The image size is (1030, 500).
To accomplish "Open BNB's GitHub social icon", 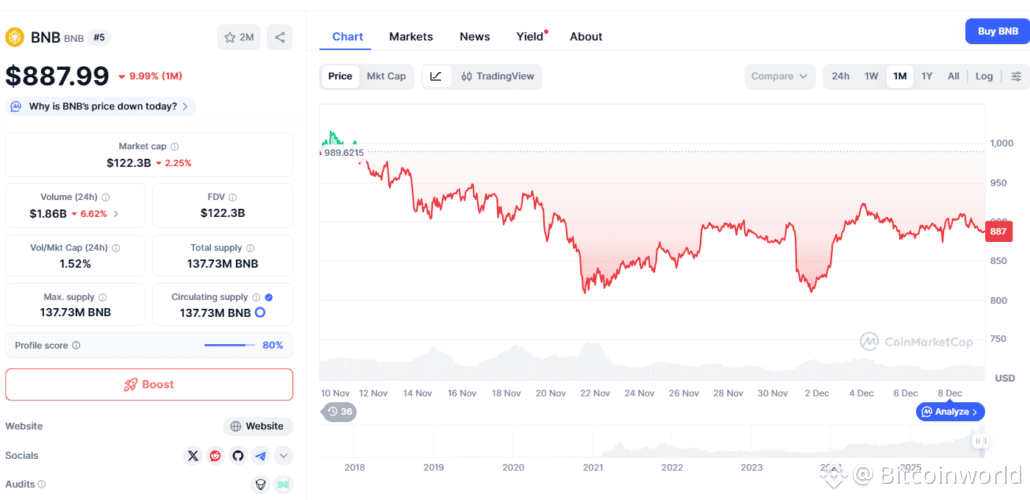I will pos(238,455).
